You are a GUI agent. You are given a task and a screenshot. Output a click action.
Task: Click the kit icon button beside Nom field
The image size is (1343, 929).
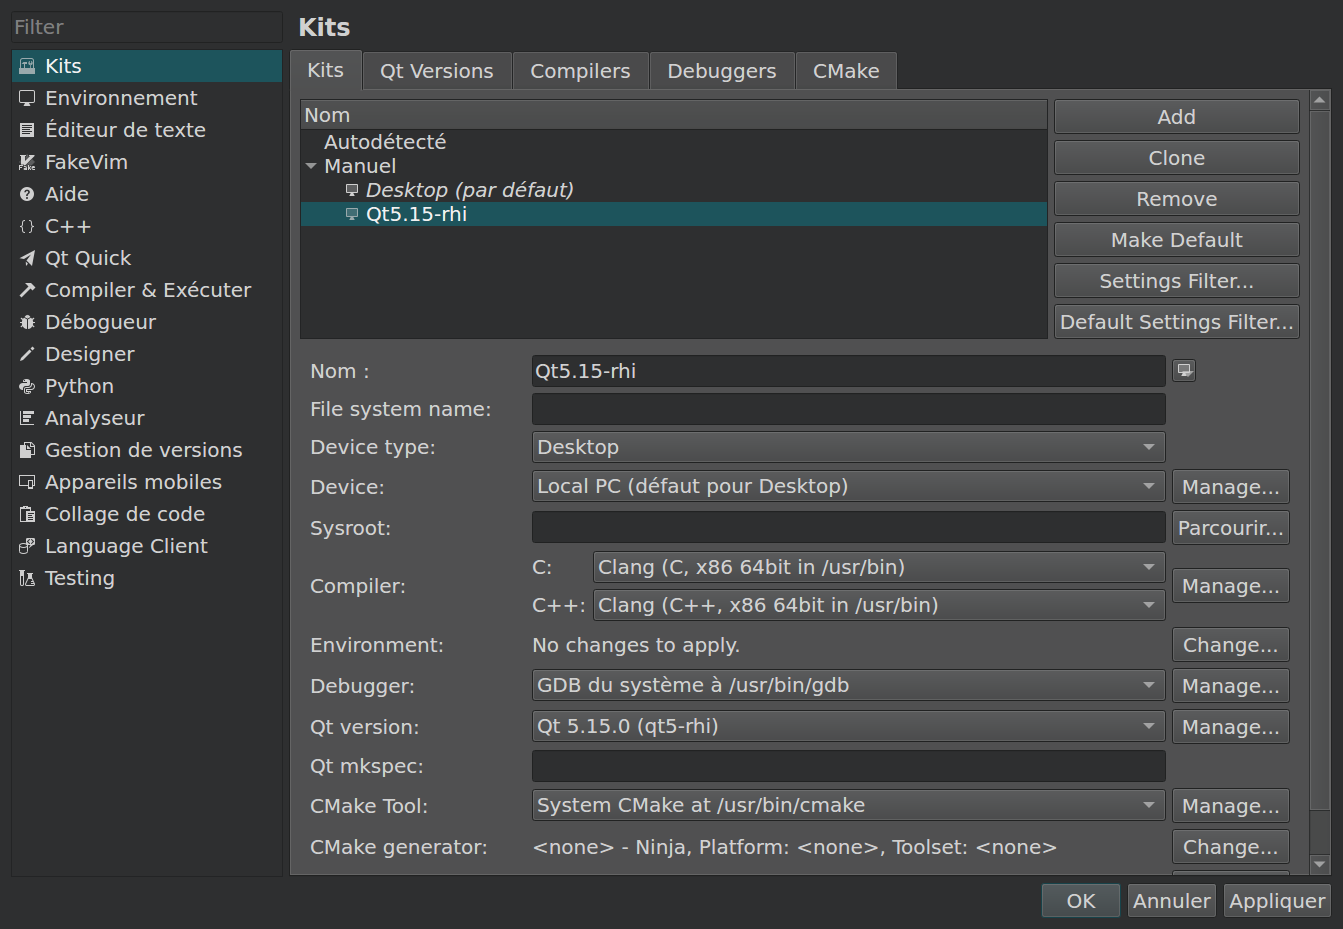coord(1184,371)
